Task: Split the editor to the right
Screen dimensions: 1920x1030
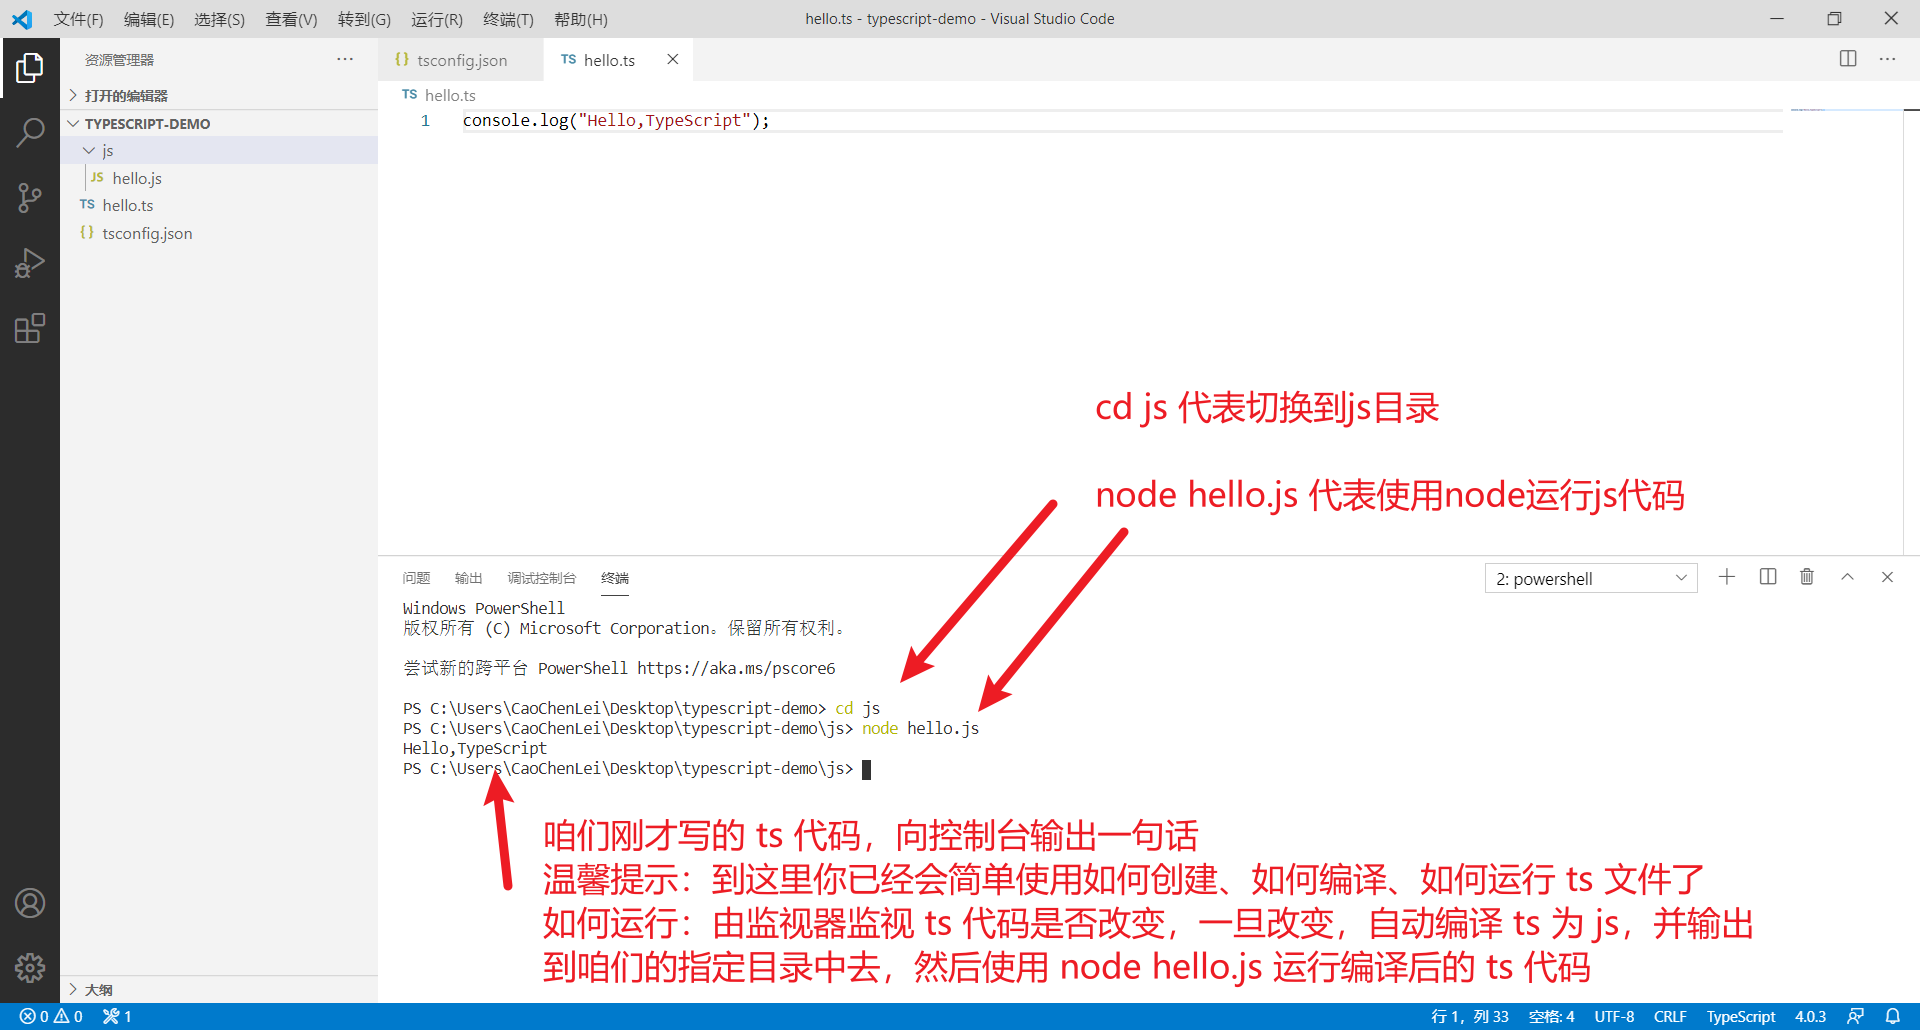Action: 1848,59
